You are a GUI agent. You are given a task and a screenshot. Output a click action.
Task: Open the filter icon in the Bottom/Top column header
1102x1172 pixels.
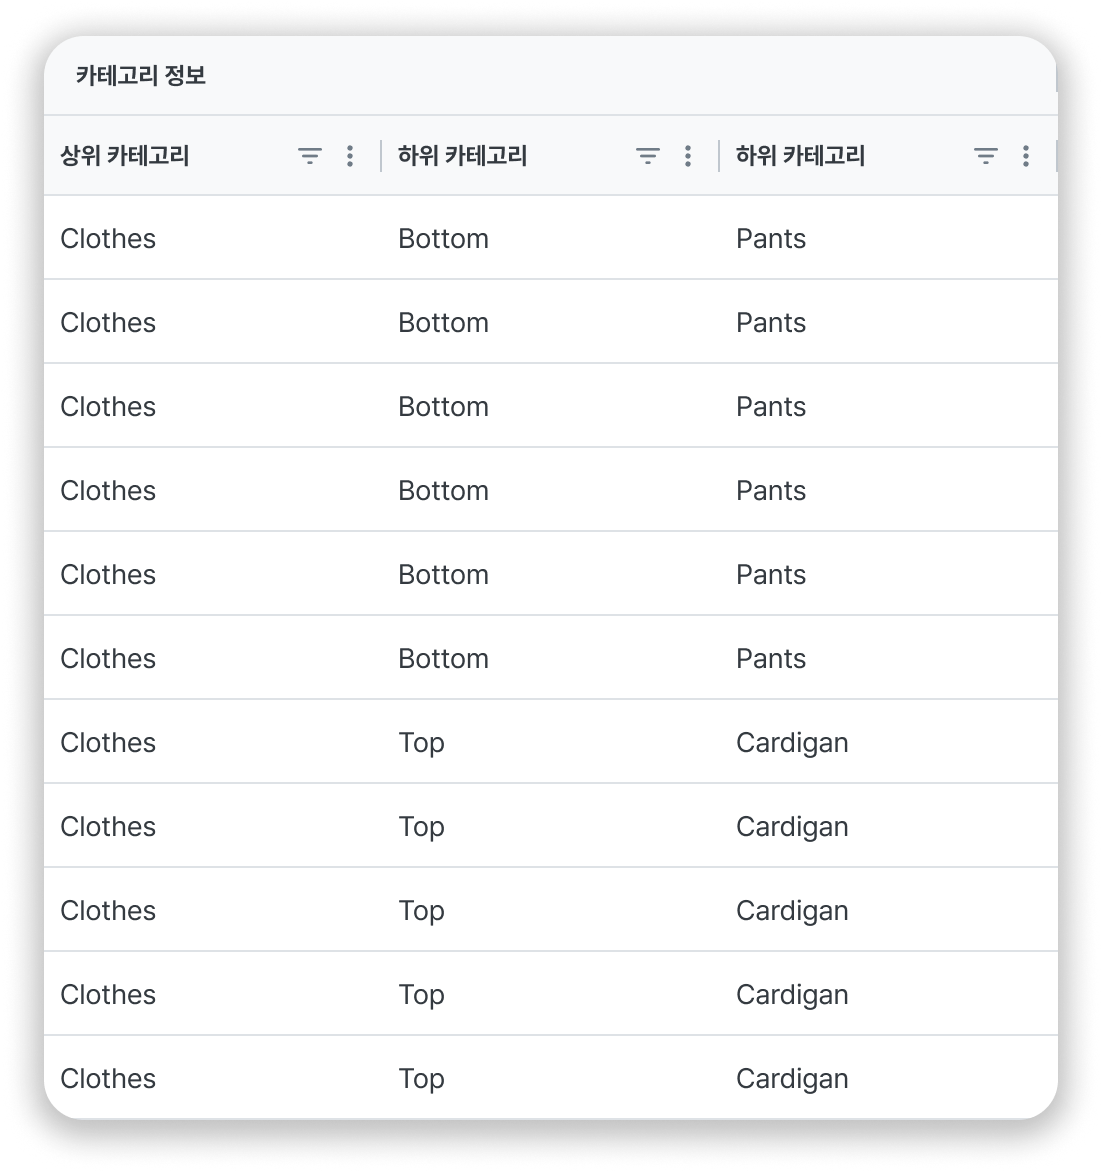pyautogui.click(x=647, y=155)
